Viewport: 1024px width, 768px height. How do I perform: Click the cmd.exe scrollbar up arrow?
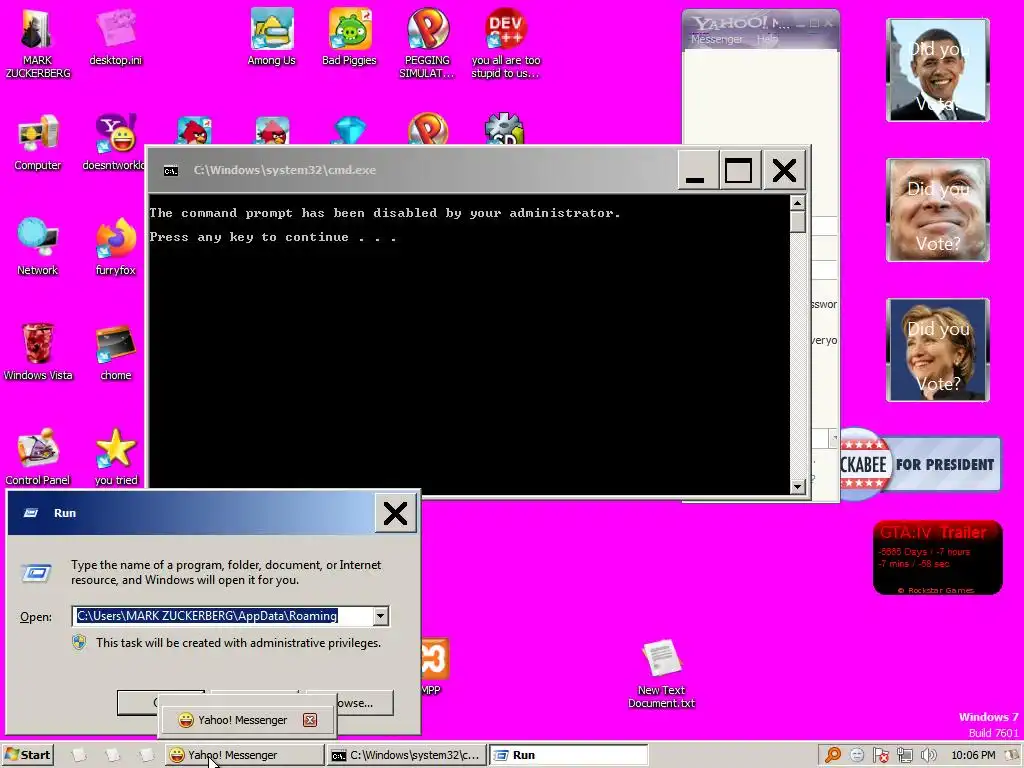(x=797, y=203)
